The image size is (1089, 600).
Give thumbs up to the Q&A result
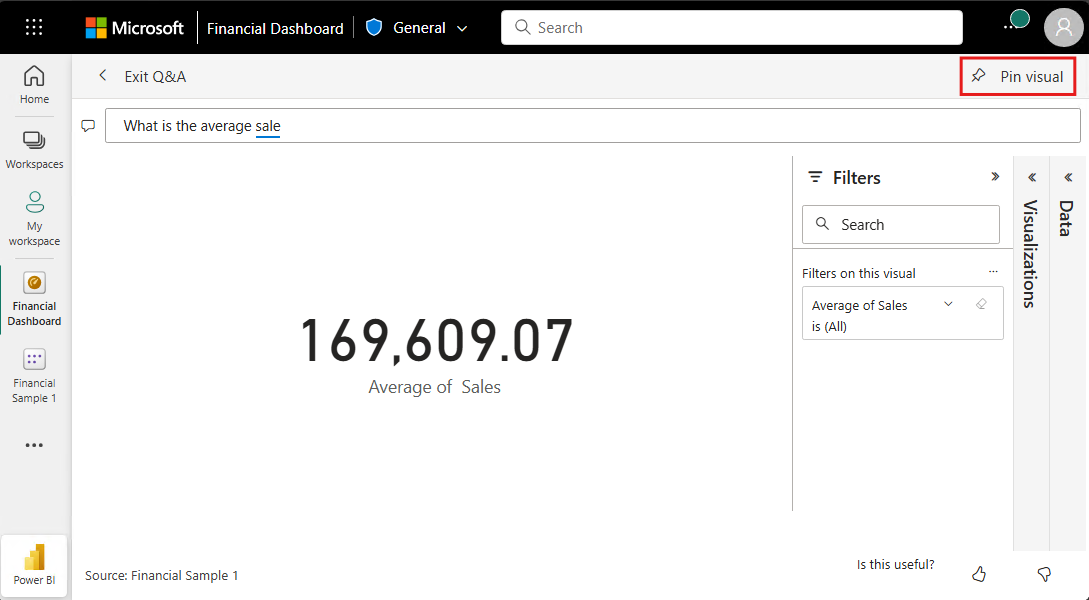pyautogui.click(x=978, y=574)
